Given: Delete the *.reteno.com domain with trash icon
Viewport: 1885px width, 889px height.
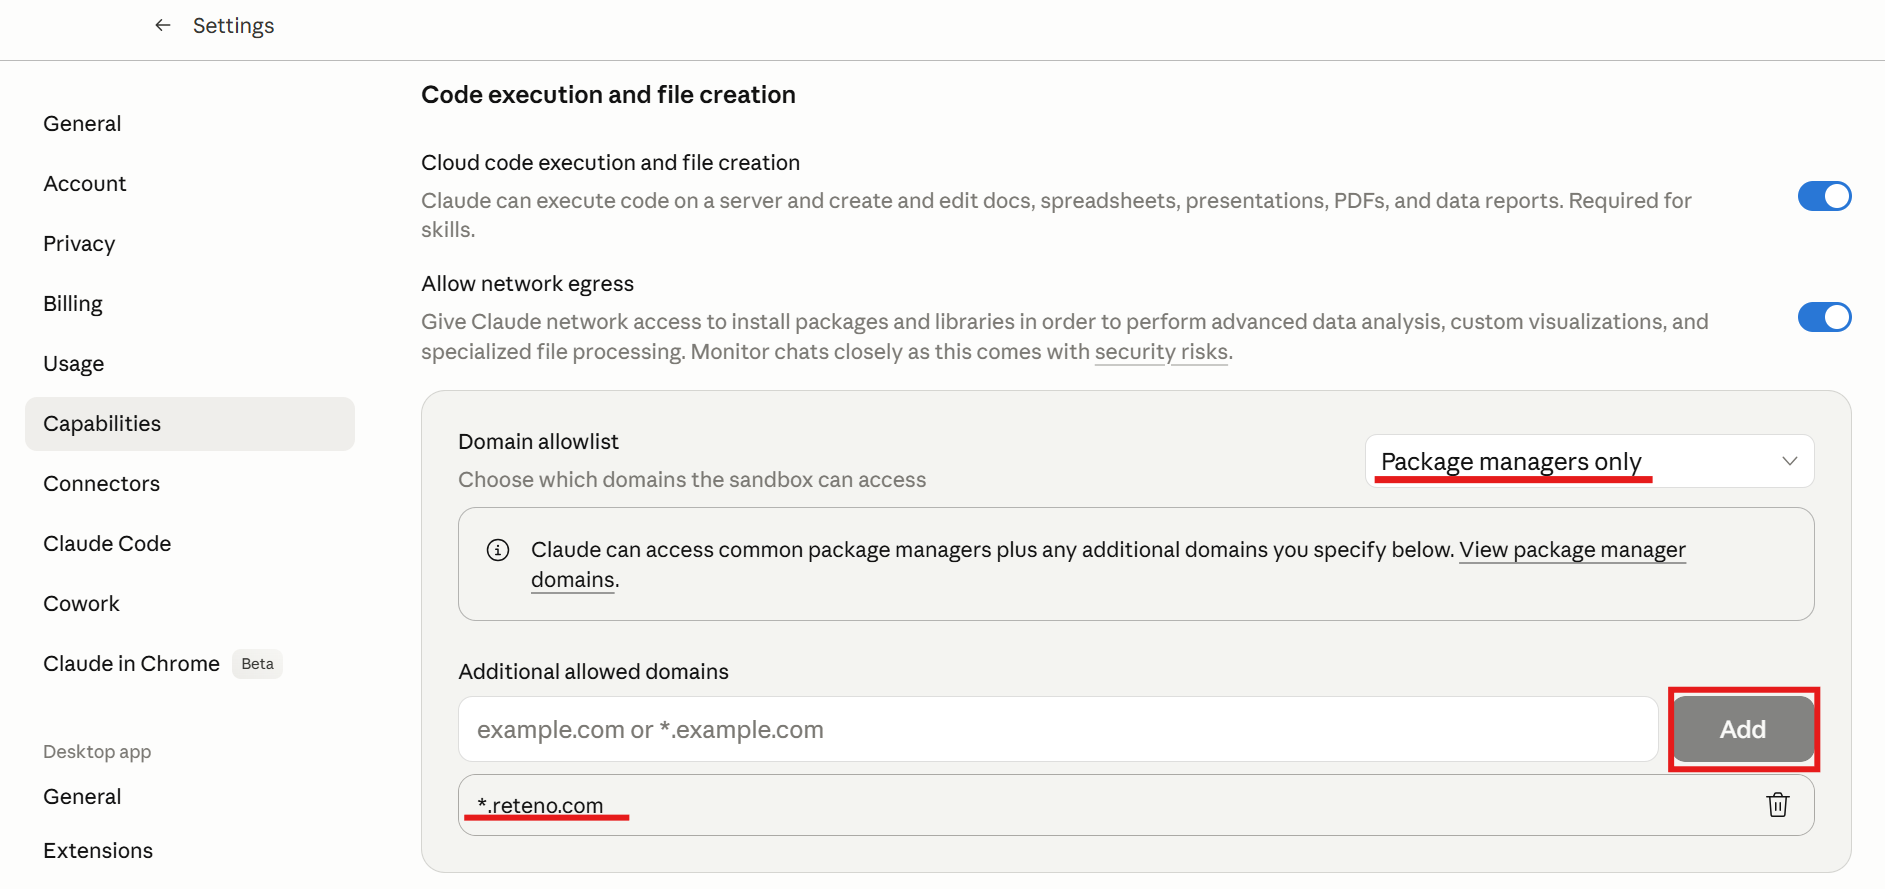Looking at the screenshot, I should pos(1777,805).
